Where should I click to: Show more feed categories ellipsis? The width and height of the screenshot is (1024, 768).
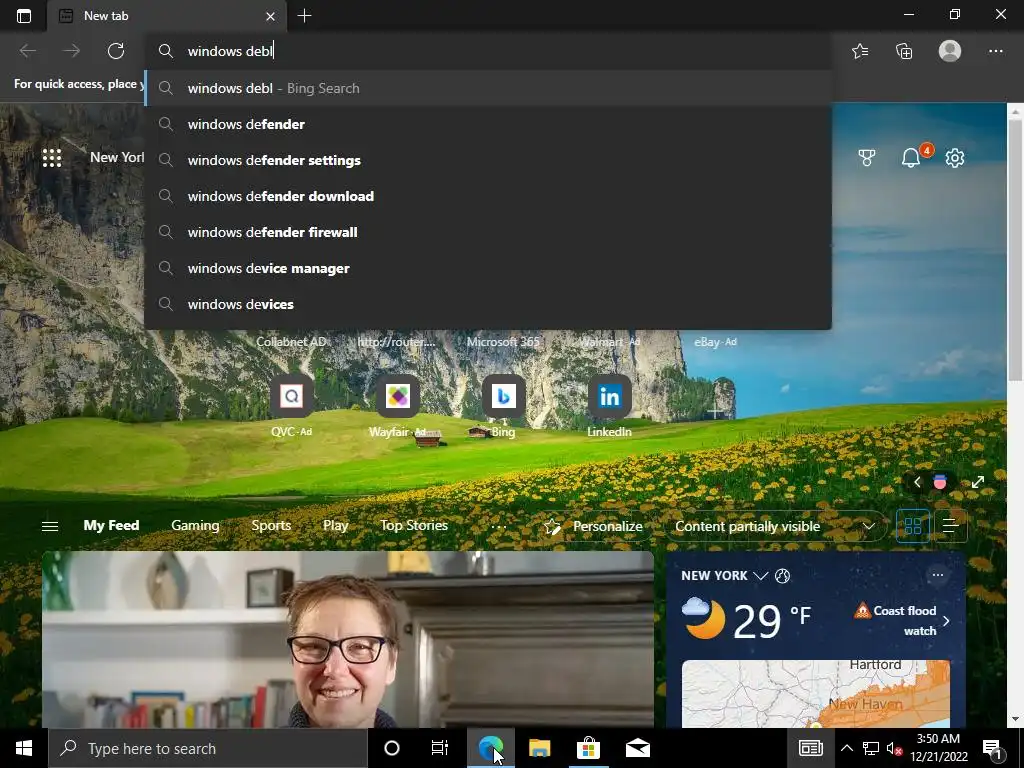499,526
